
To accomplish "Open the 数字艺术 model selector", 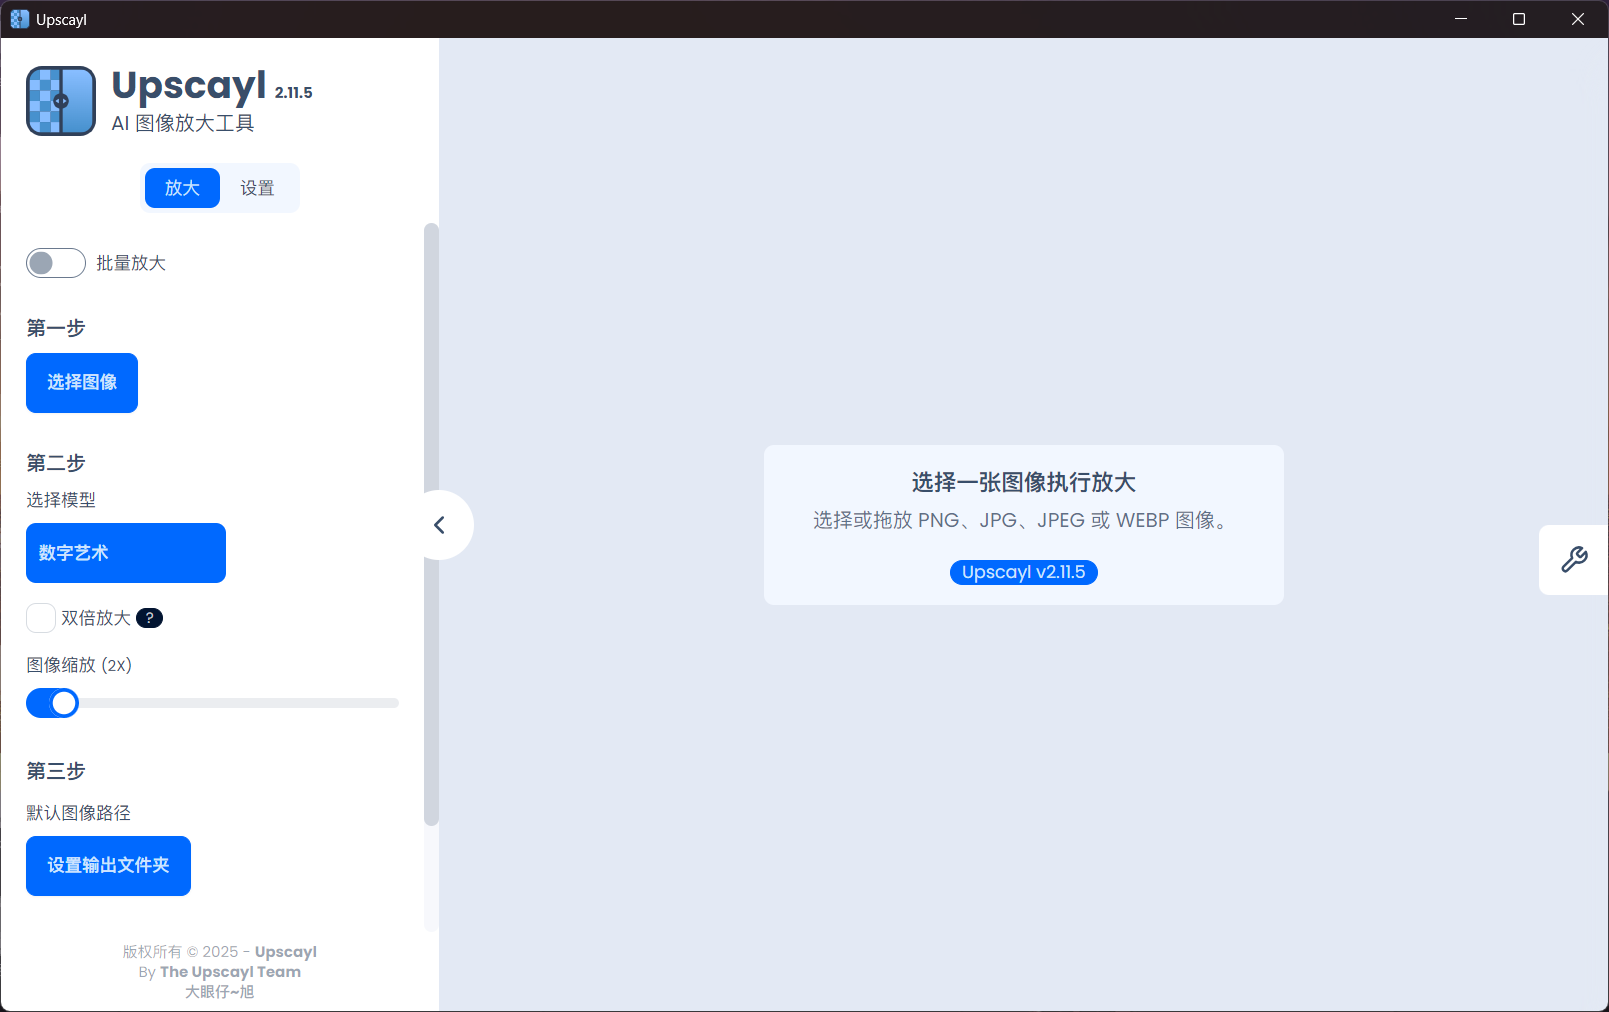I will tap(126, 553).
